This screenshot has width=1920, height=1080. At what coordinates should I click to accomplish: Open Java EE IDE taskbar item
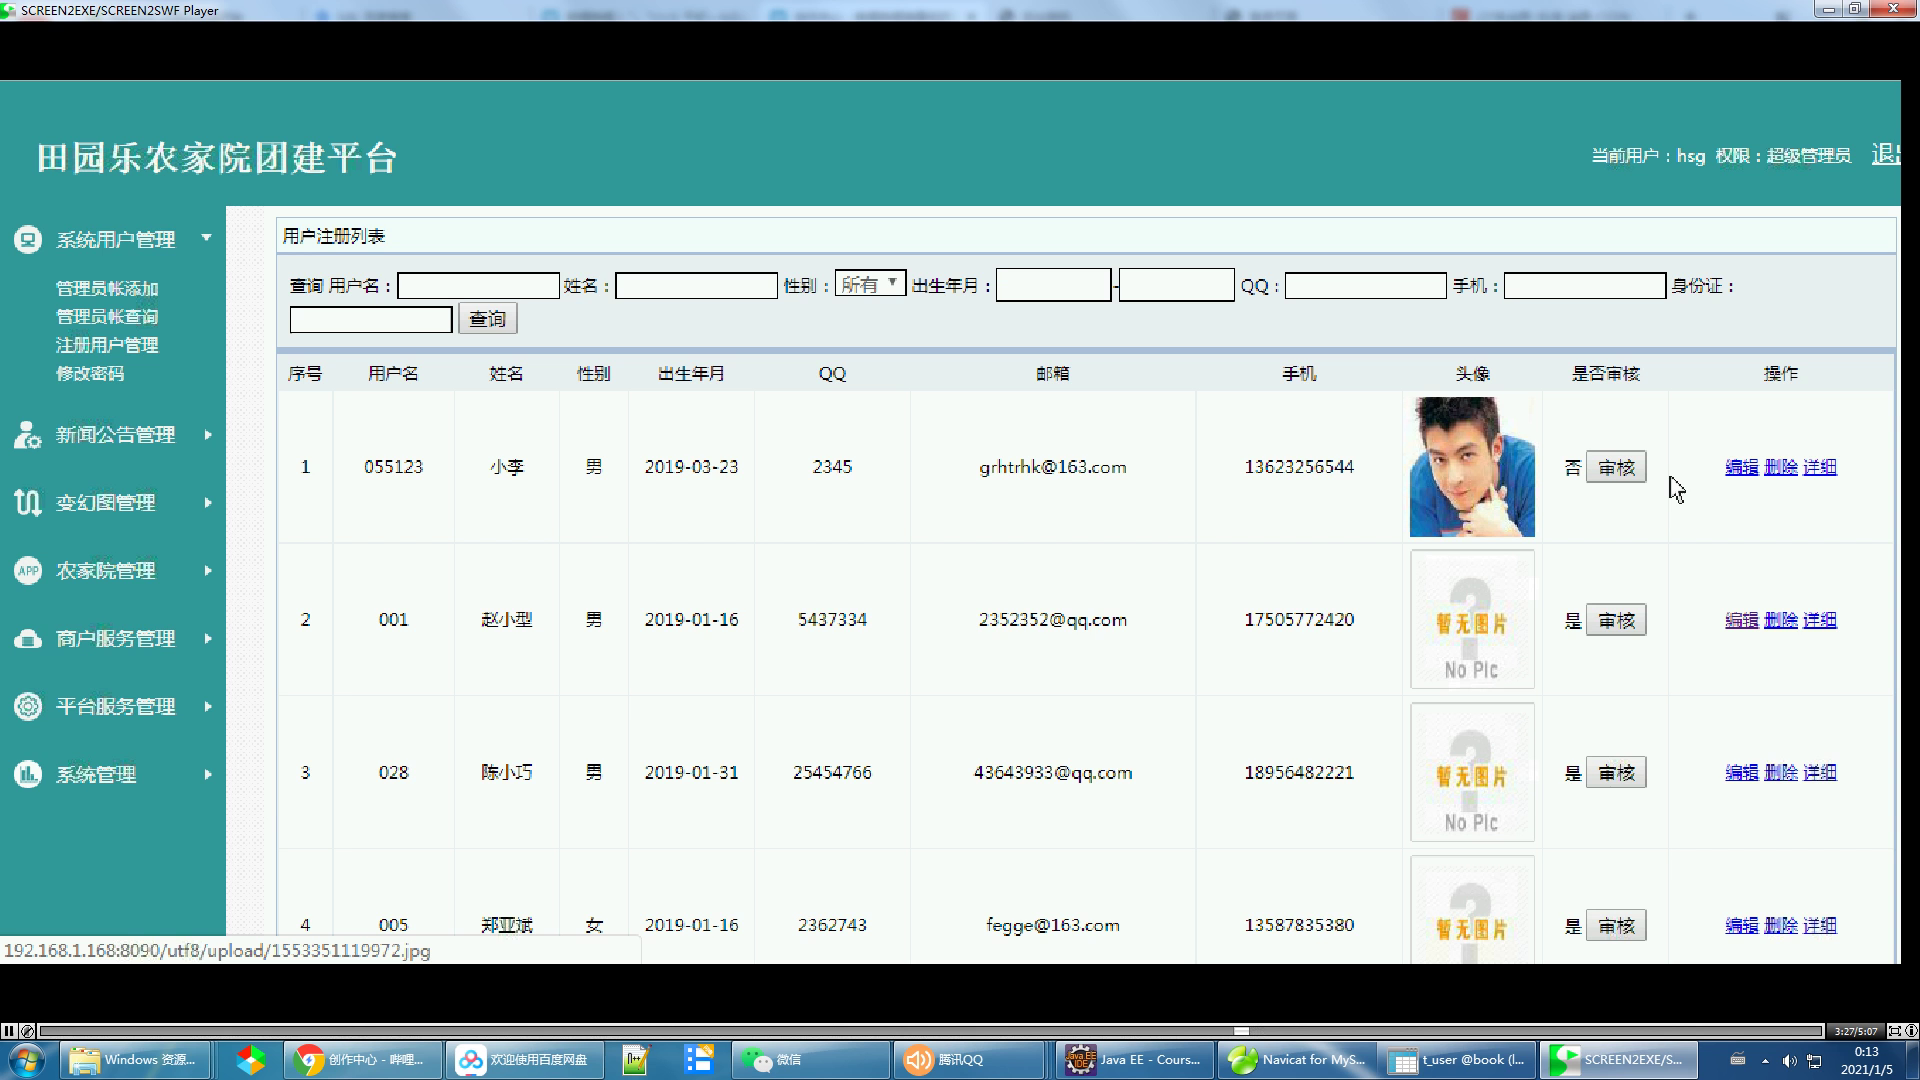point(1135,1060)
